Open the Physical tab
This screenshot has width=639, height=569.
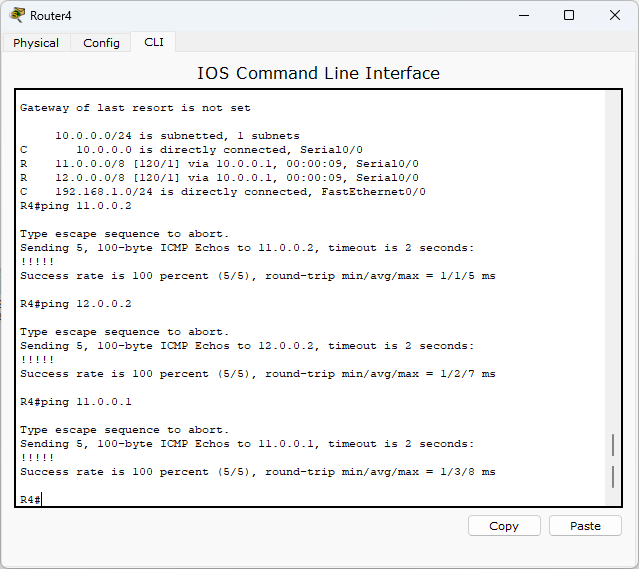click(x=36, y=43)
